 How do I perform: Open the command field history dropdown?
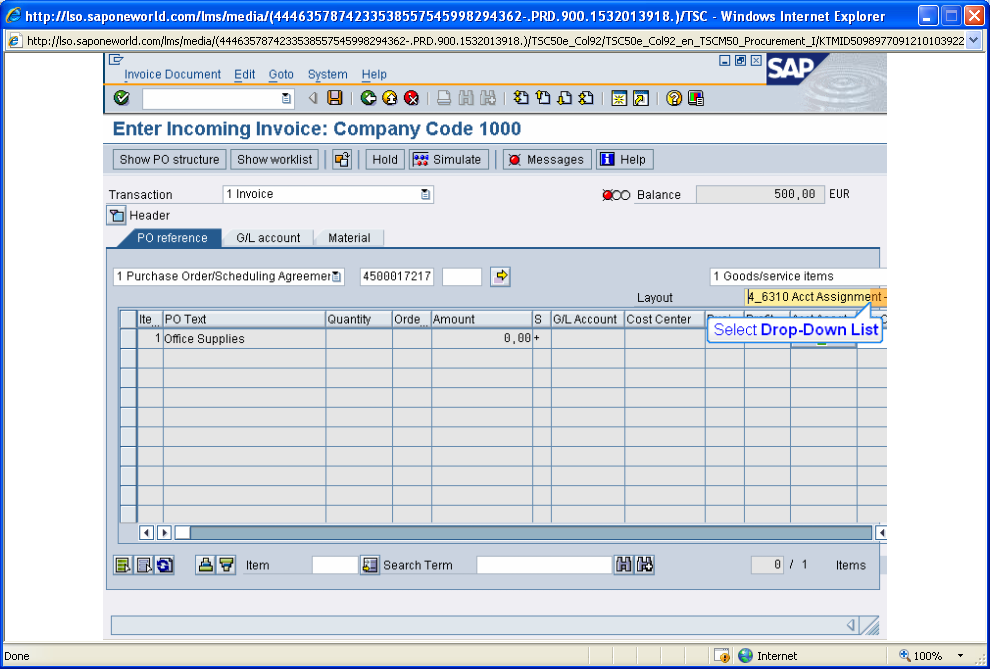pos(286,99)
